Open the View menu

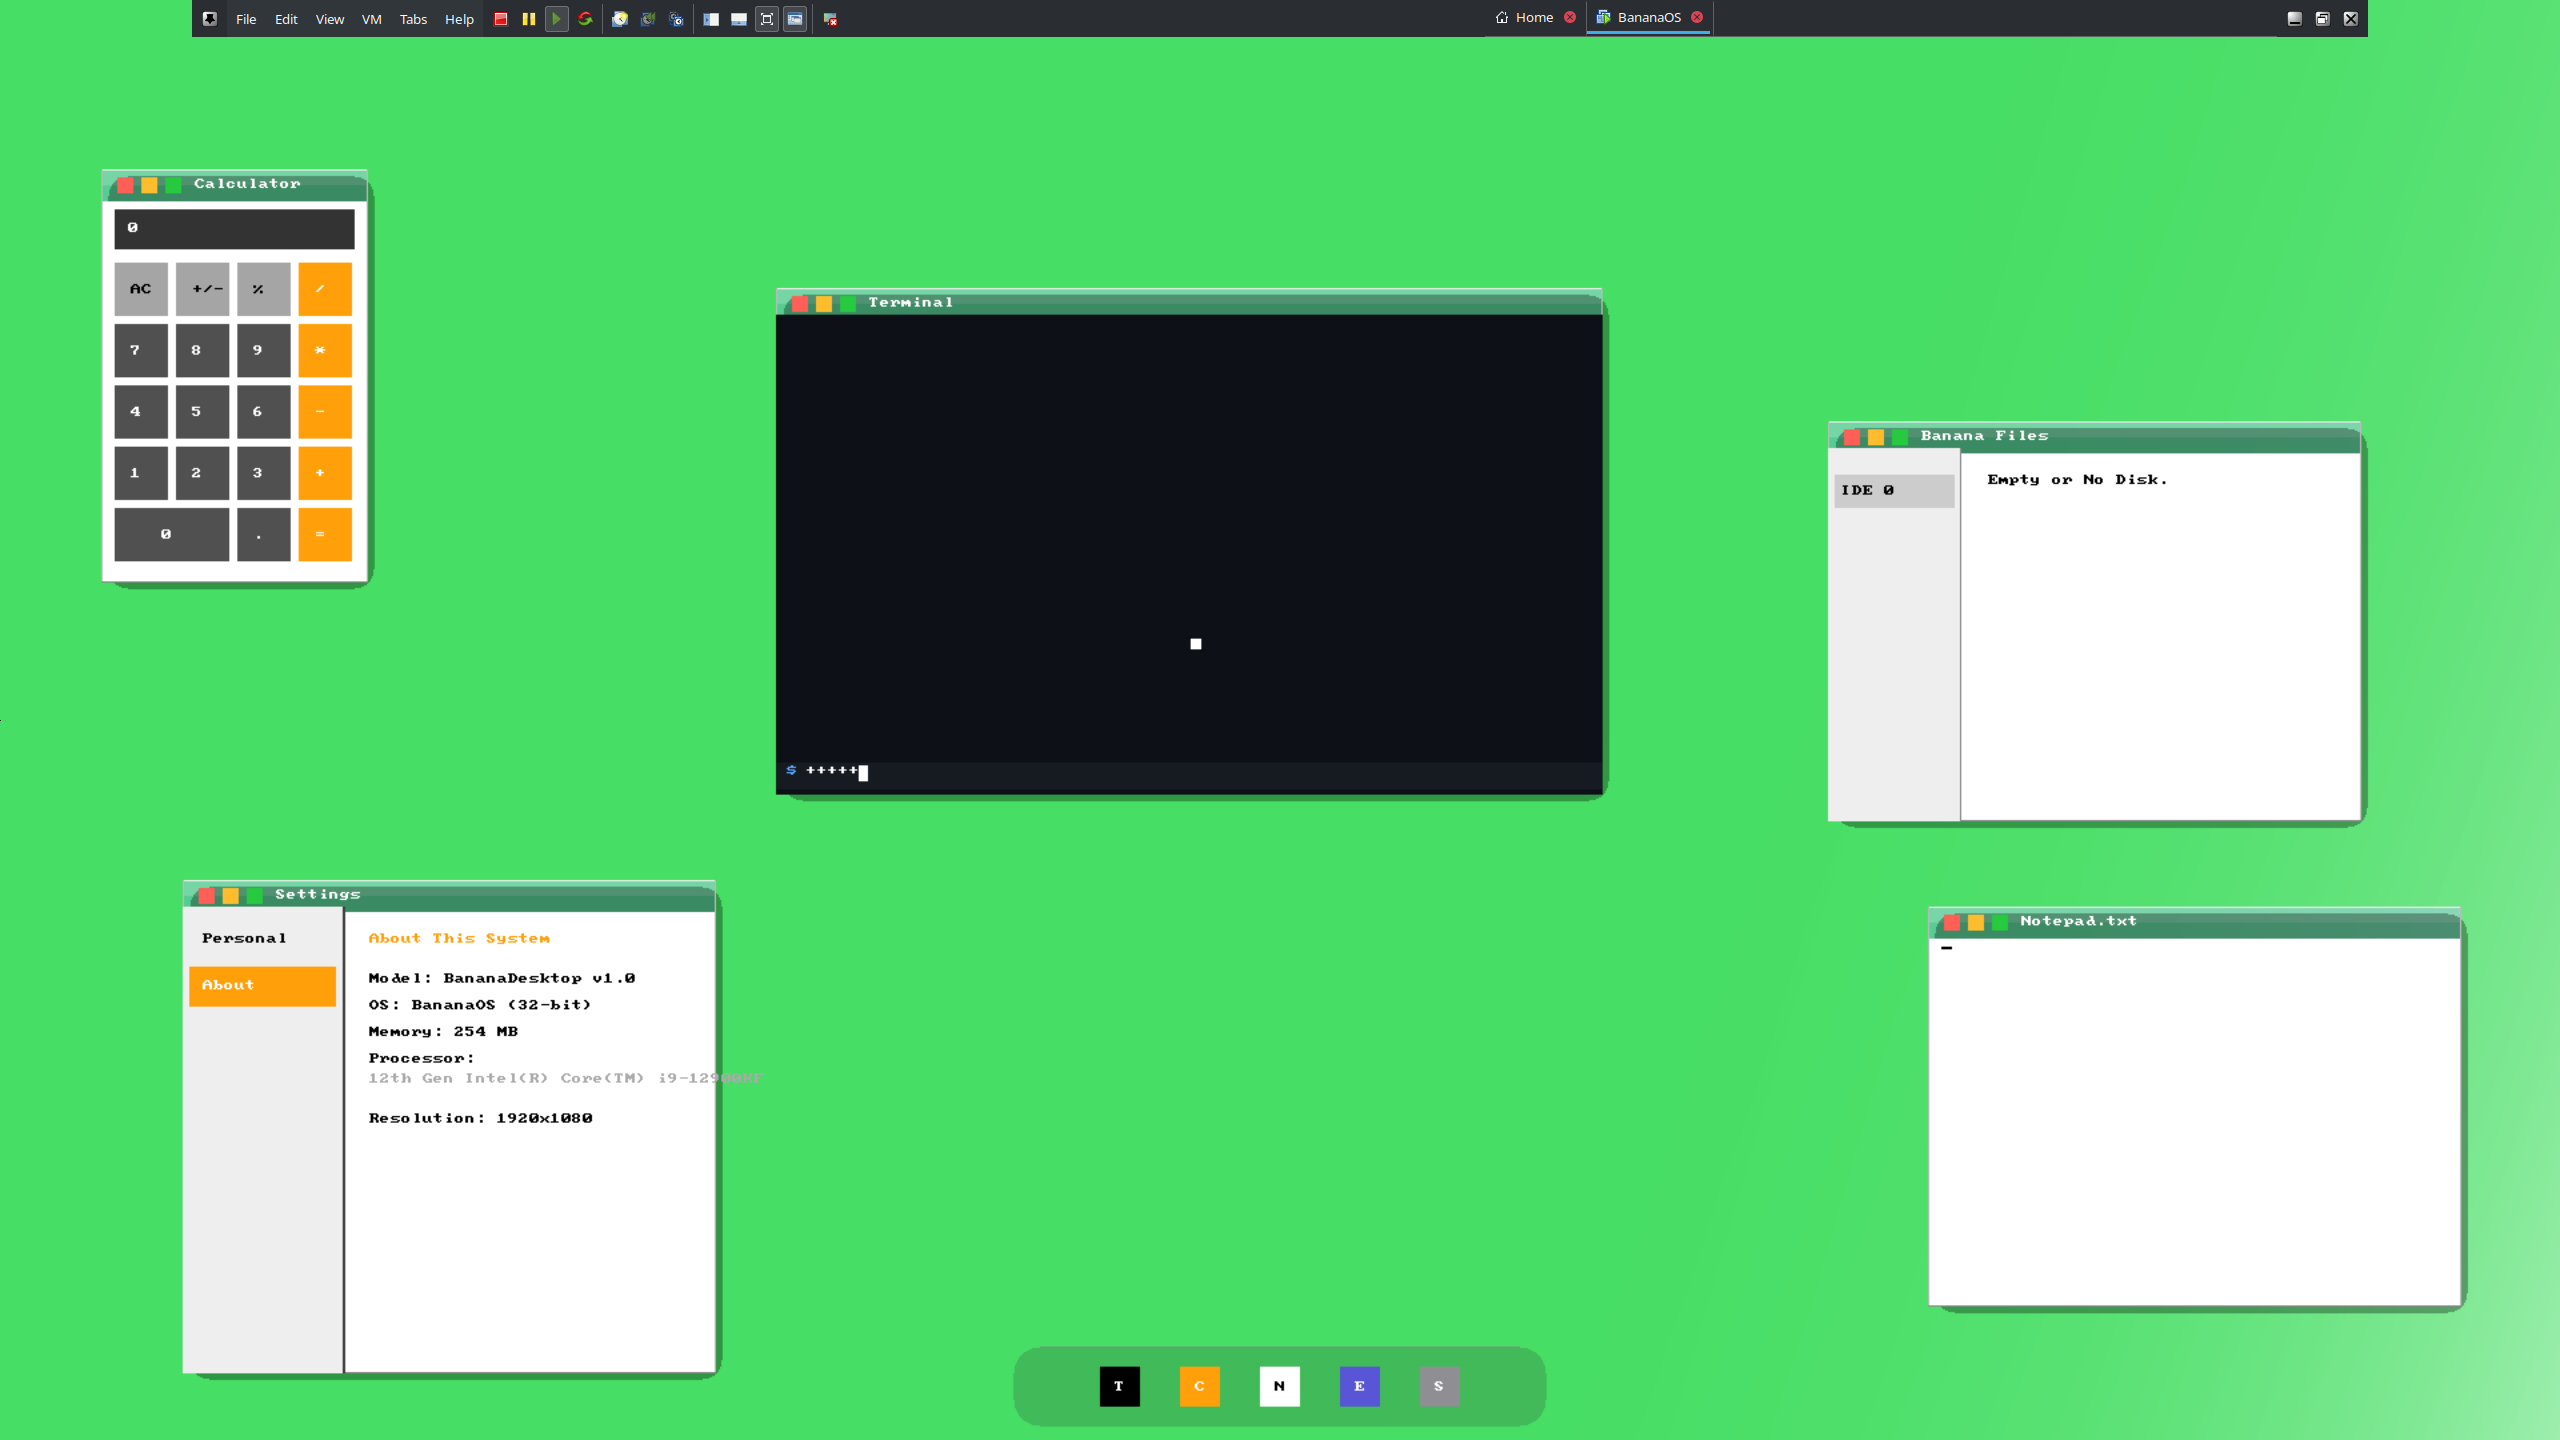[x=329, y=19]
